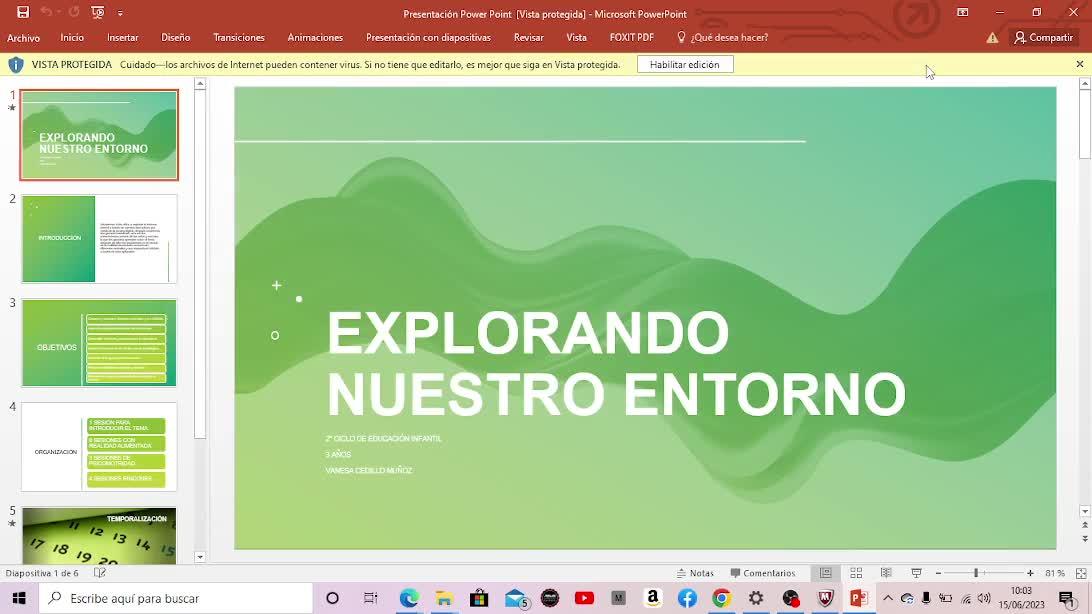This screenshot has height=614, width=1092.
Task: Switch to the Transiciones tab
Action: click(239, 38)
